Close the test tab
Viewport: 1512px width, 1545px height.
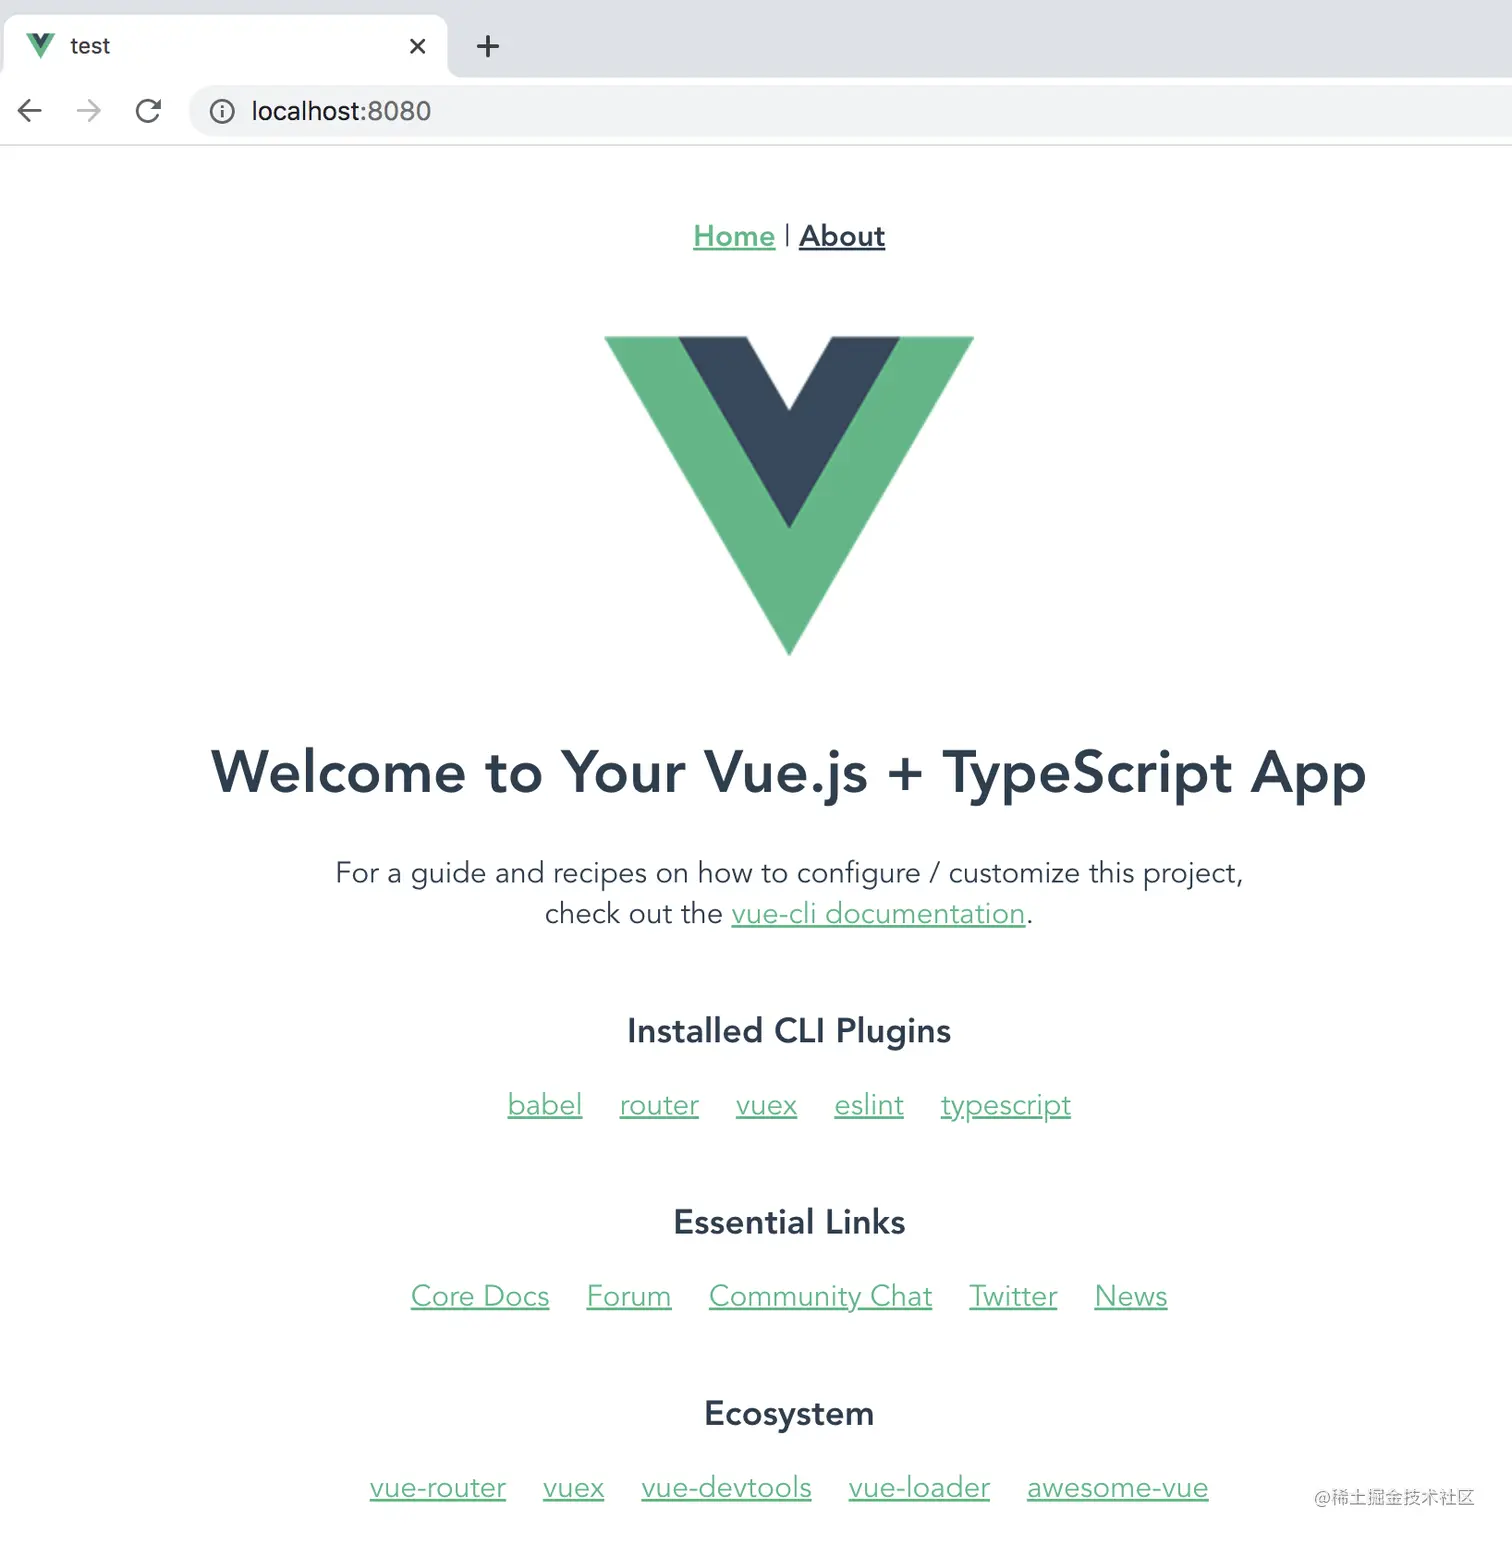coord(418,46)
